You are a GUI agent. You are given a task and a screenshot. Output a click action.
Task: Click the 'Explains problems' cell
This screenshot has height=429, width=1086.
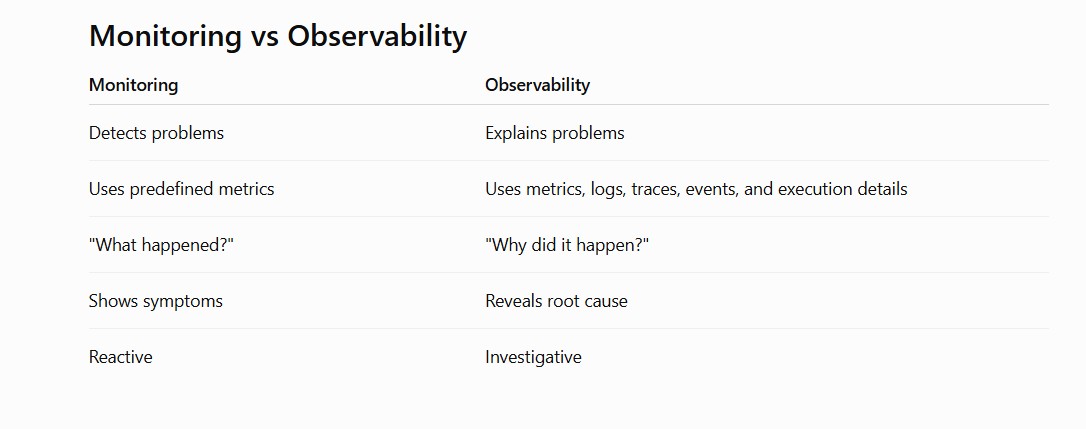555,133
